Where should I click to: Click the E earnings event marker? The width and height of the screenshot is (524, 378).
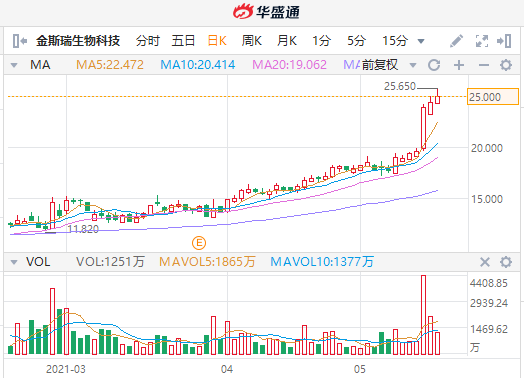[199, 243]
